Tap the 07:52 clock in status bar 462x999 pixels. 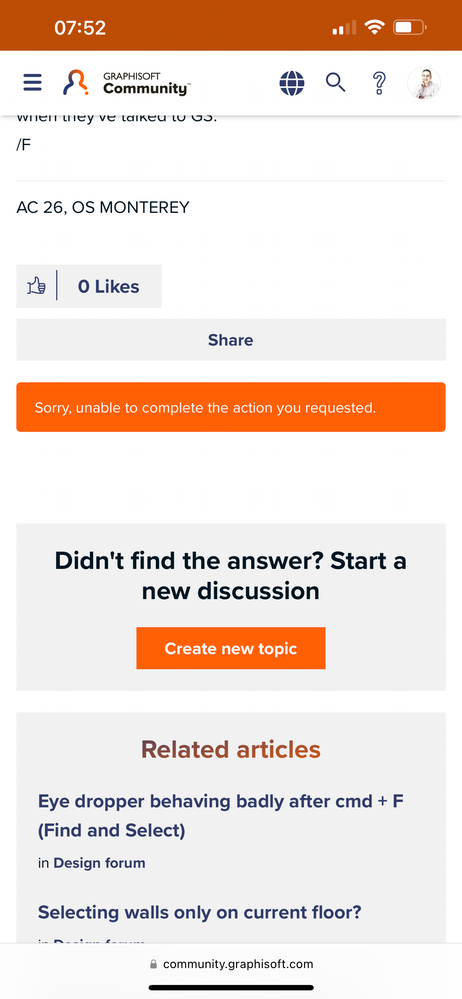point(80,28)
